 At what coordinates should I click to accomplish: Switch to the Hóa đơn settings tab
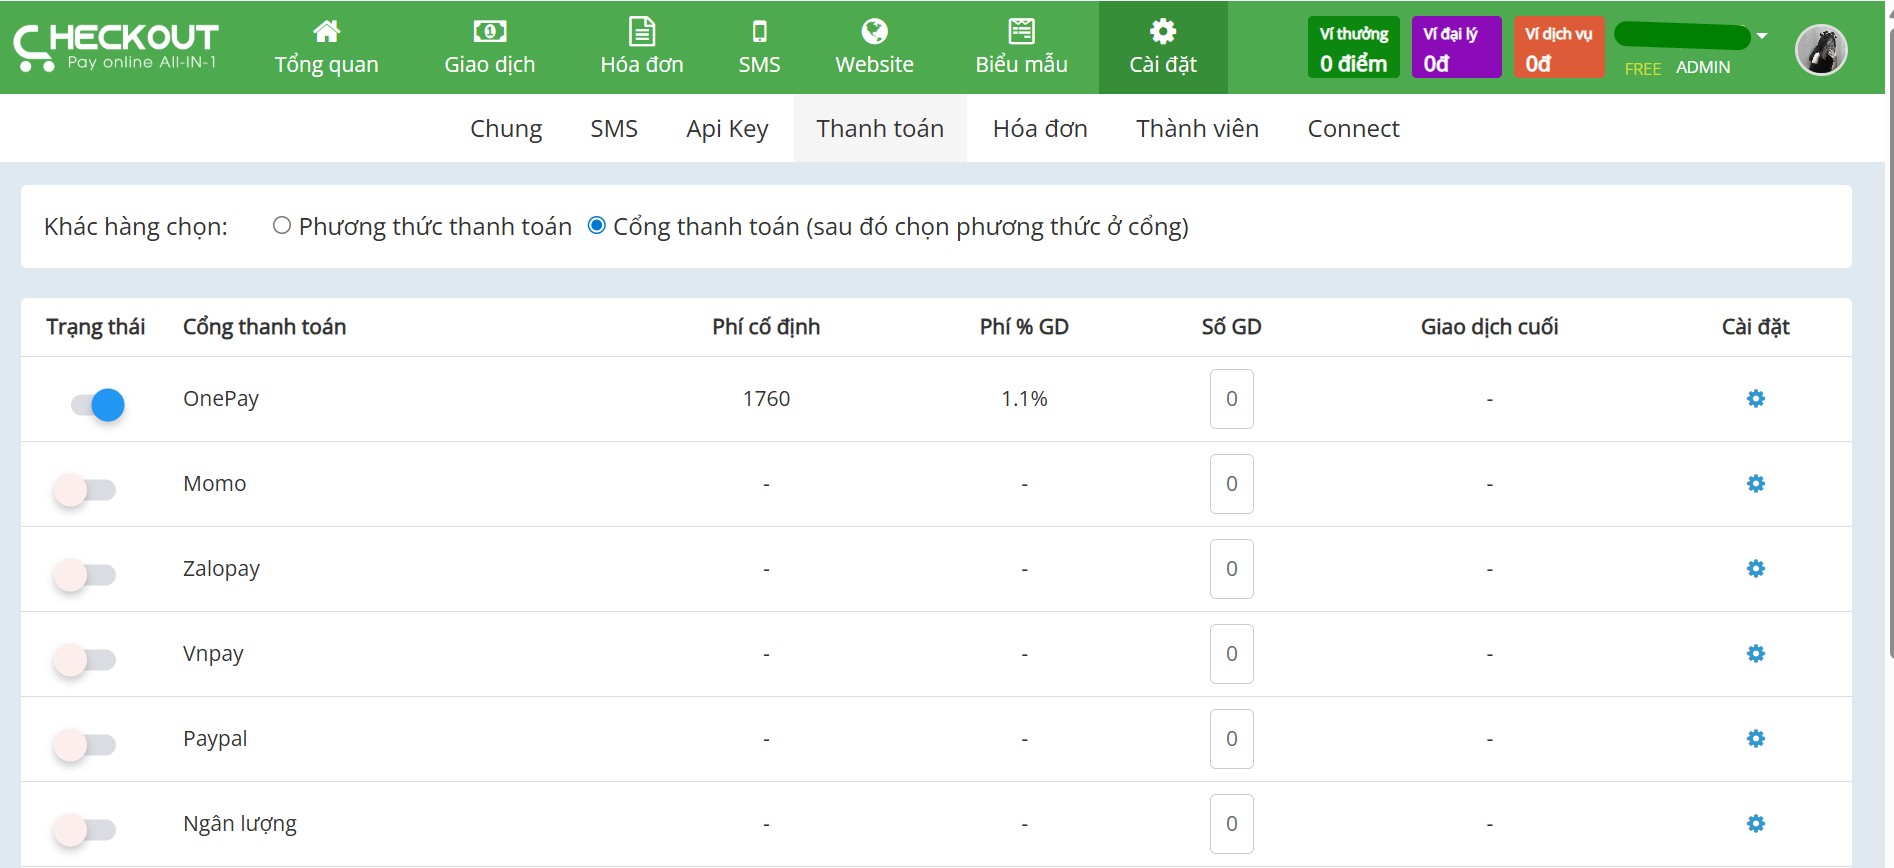coord(1040,129)
